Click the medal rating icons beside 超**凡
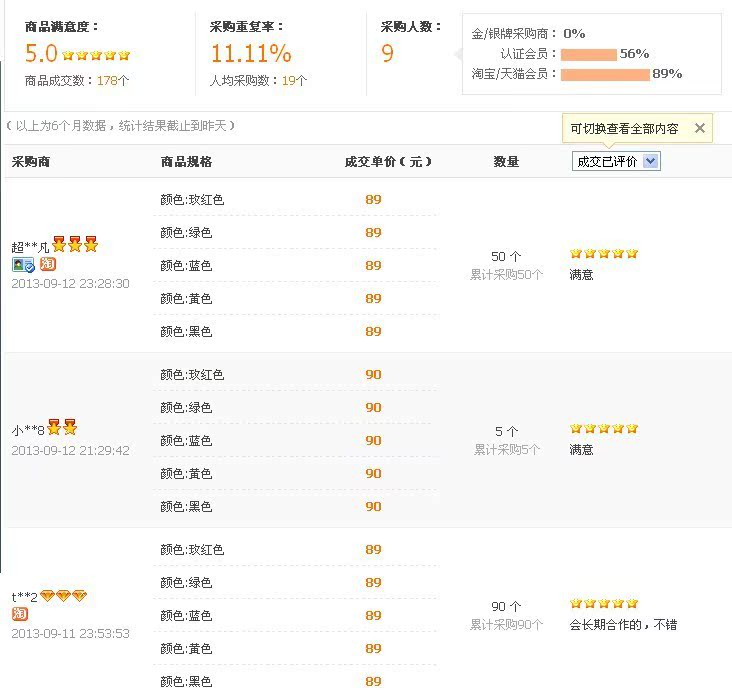Image resolution: width=732 pixels, height=695 pixels. 75,245
